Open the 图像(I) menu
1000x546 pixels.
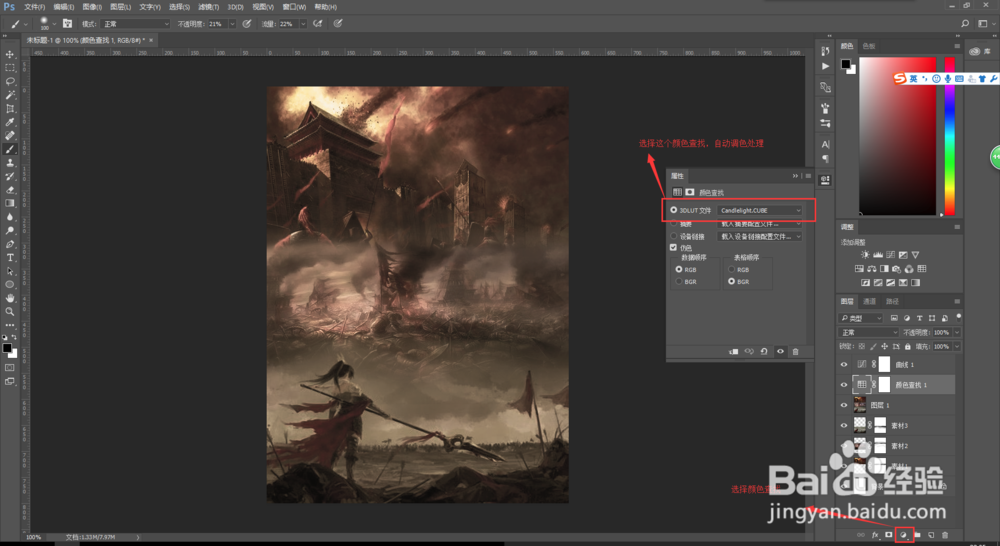pyautogui.click(x=92, y=7)
